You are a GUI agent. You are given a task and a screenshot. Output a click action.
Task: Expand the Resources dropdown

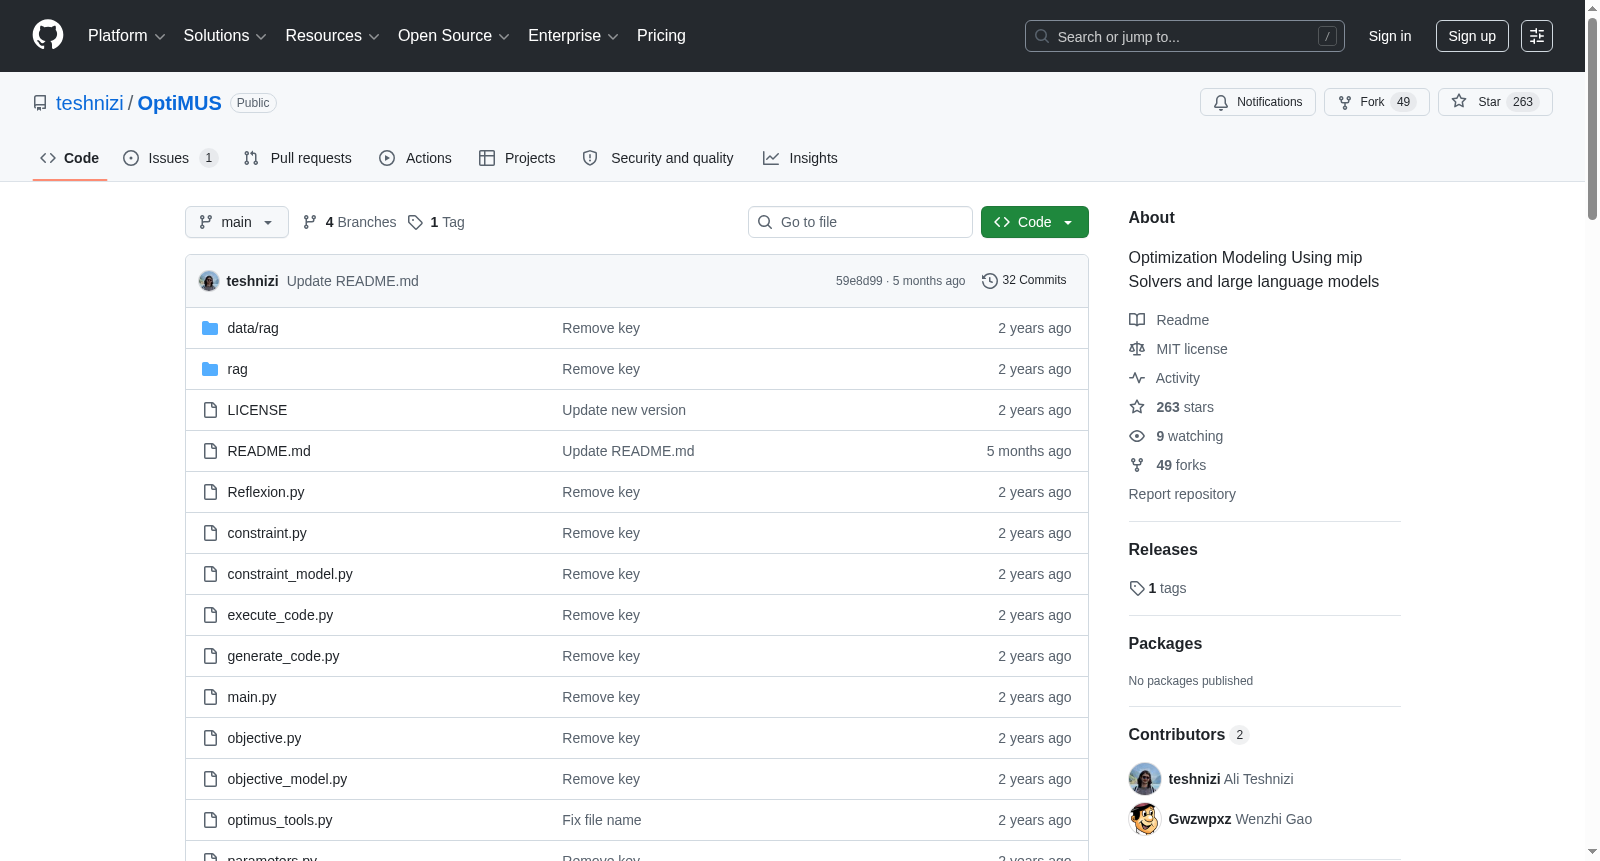(x=332, y=36)
